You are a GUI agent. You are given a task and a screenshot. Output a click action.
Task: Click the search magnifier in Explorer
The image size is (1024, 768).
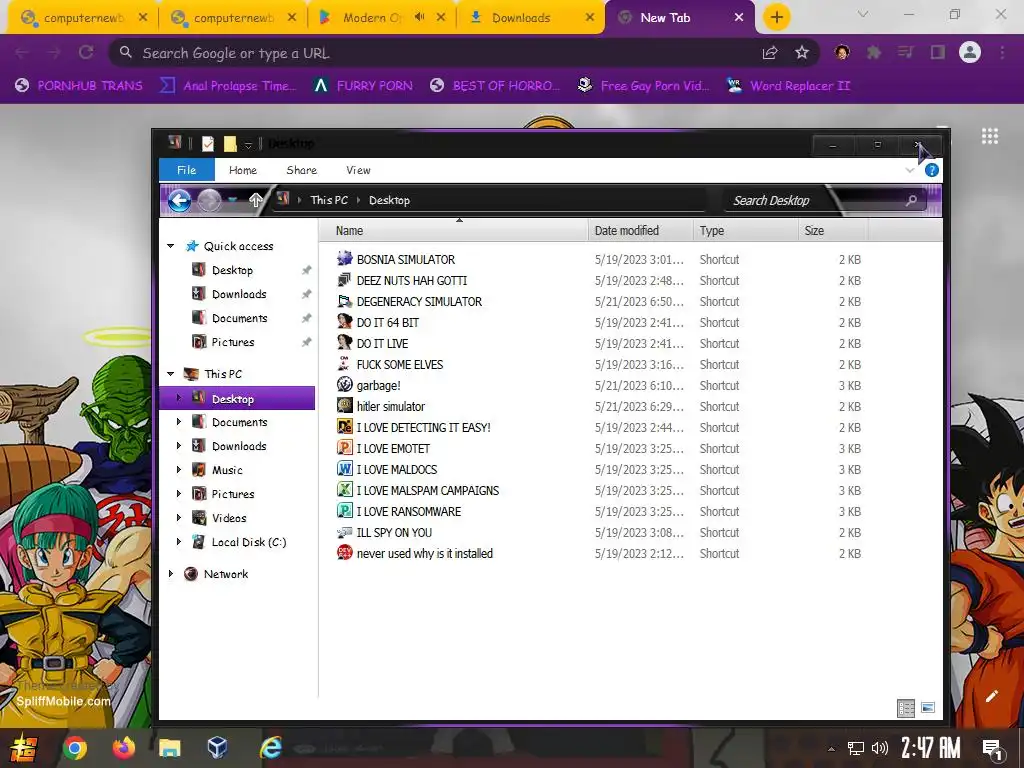(x=911, y=200)
